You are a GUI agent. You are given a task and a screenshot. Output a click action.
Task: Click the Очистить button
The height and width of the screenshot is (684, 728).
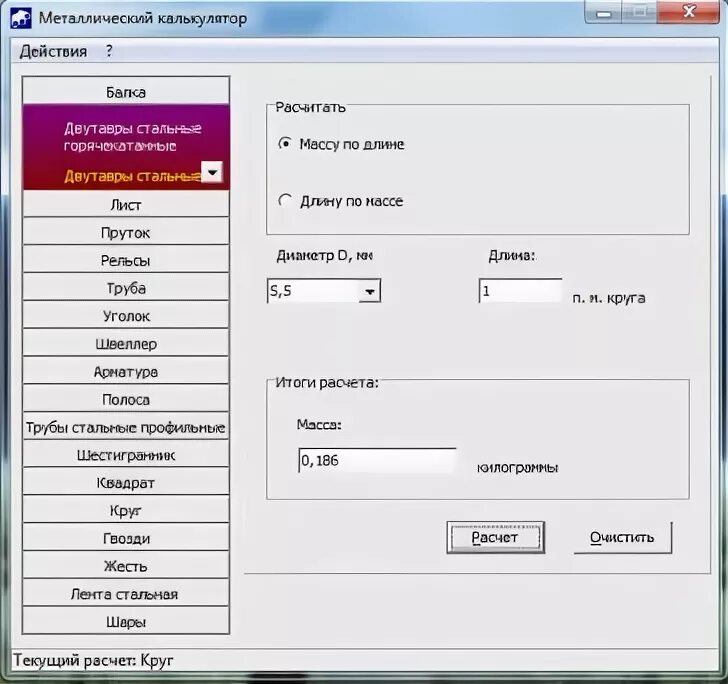point(622,537)
